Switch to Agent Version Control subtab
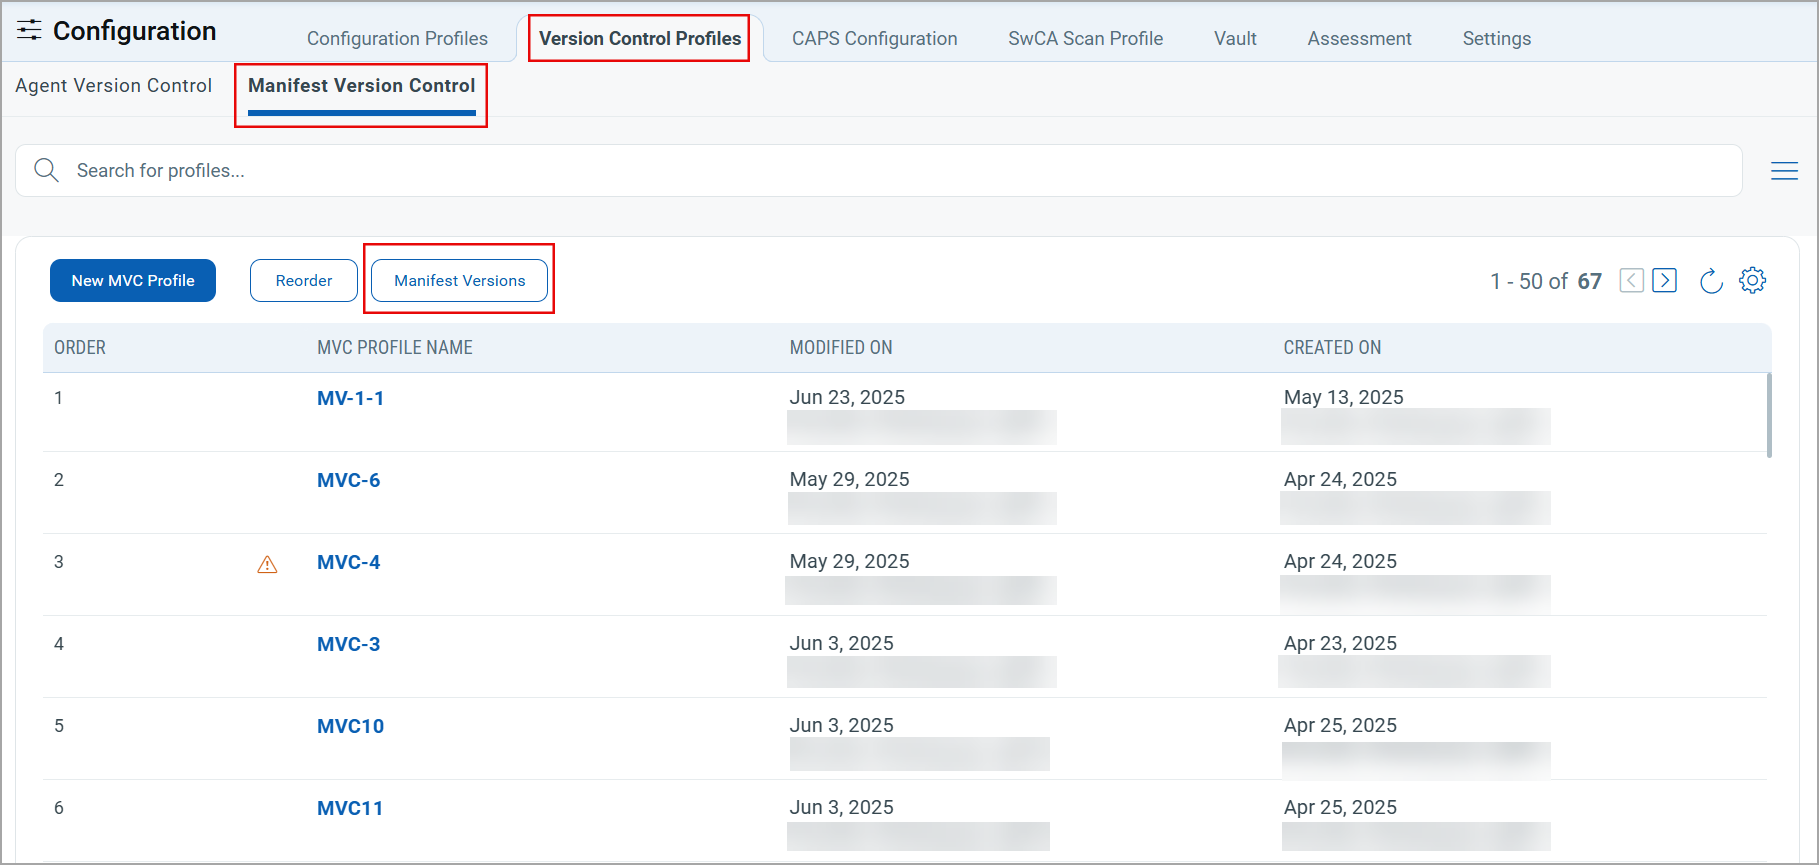 point(113,86)
